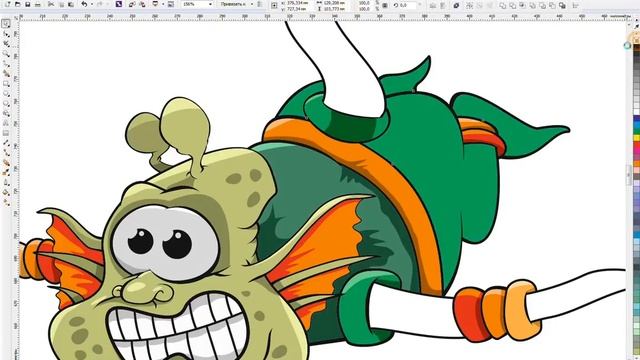Click the Align and Distribute icon
This screenshot has height=360, width=640.
click(575, 5)
